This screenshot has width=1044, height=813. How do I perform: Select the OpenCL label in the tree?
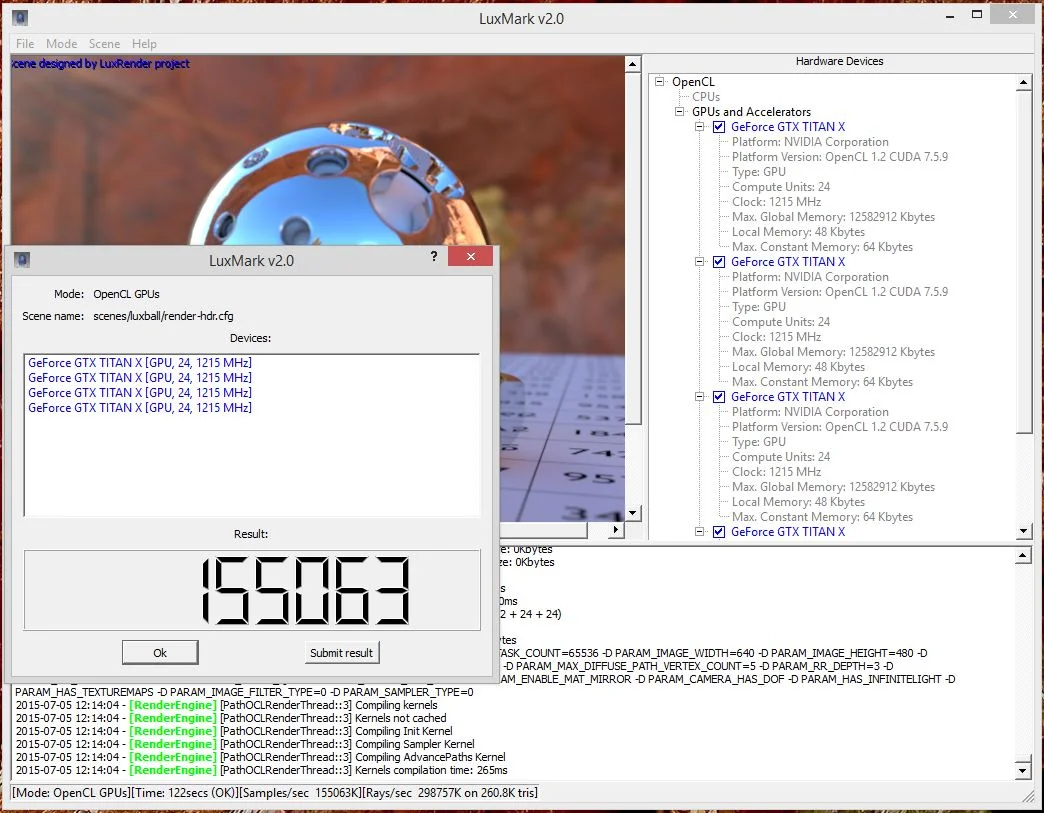tap(693, 81)
